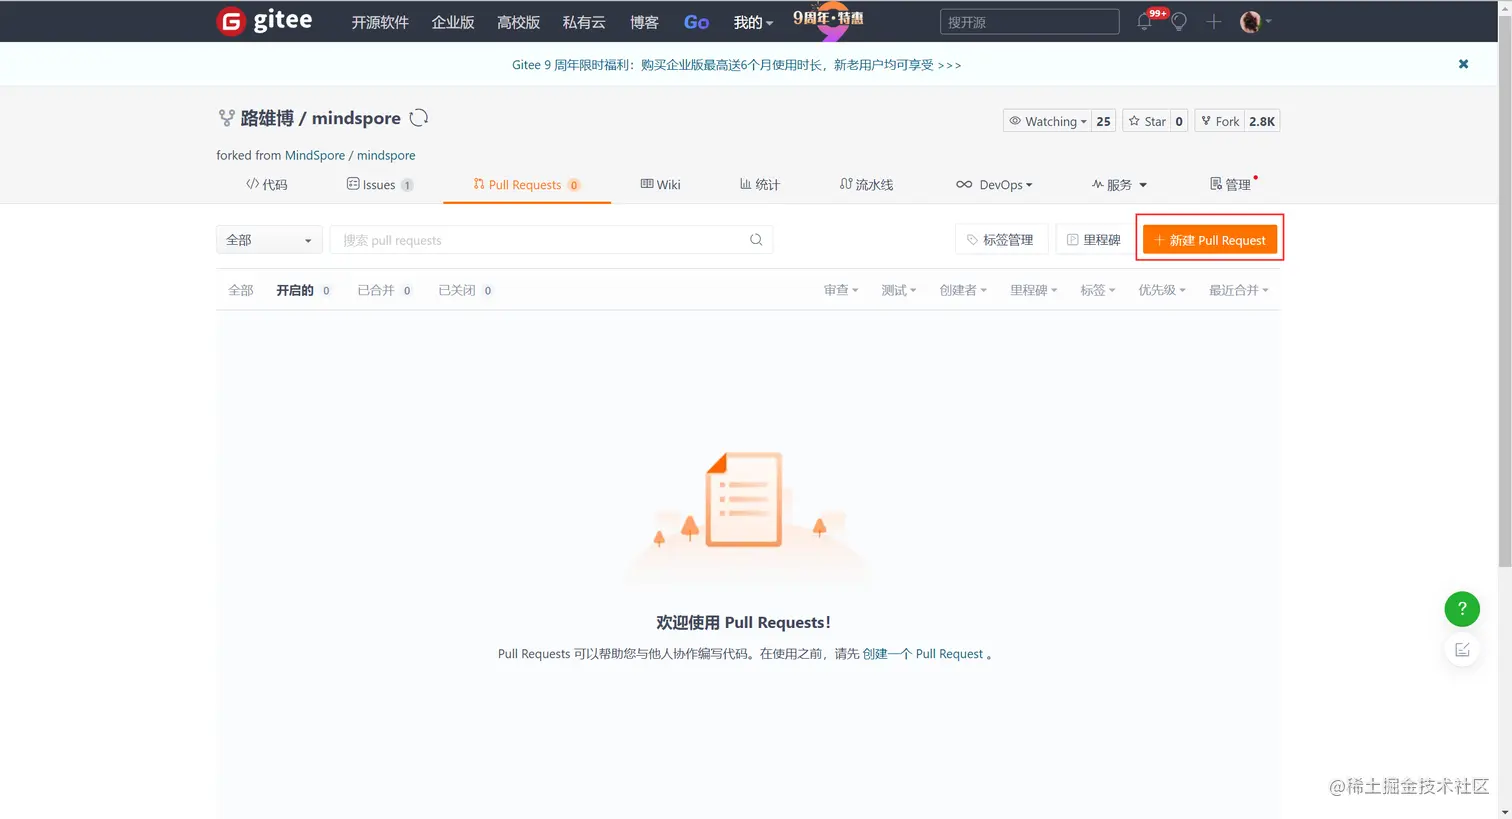The image size is (1512, 819).
Task: Expand the 服务 dropdown
Action: click(1119, 184)
